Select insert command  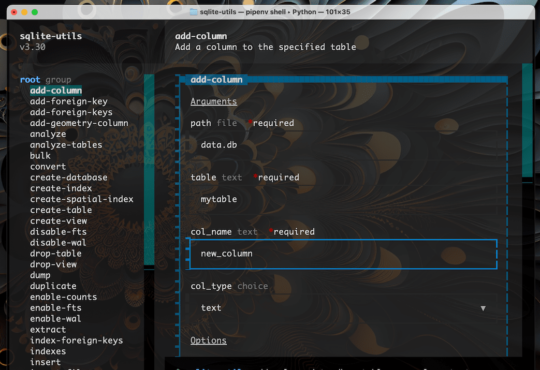45,362
